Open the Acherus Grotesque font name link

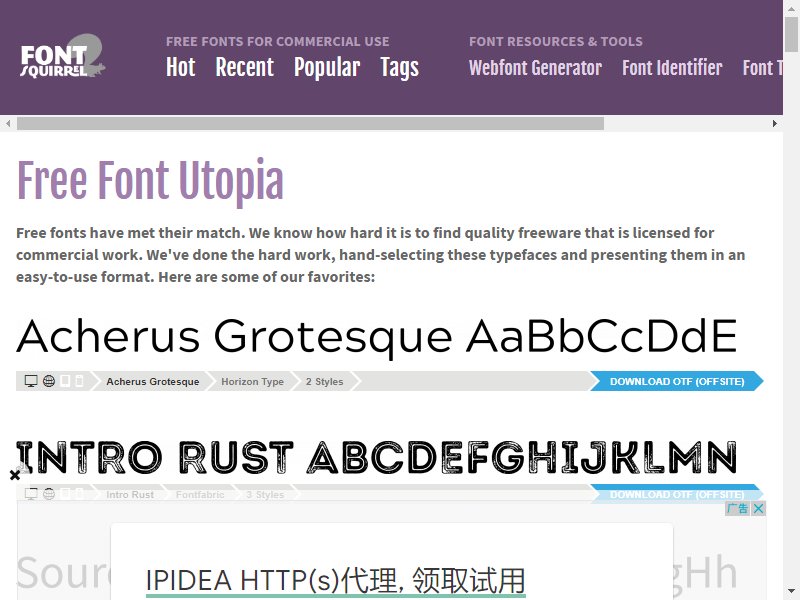point(153,382)
